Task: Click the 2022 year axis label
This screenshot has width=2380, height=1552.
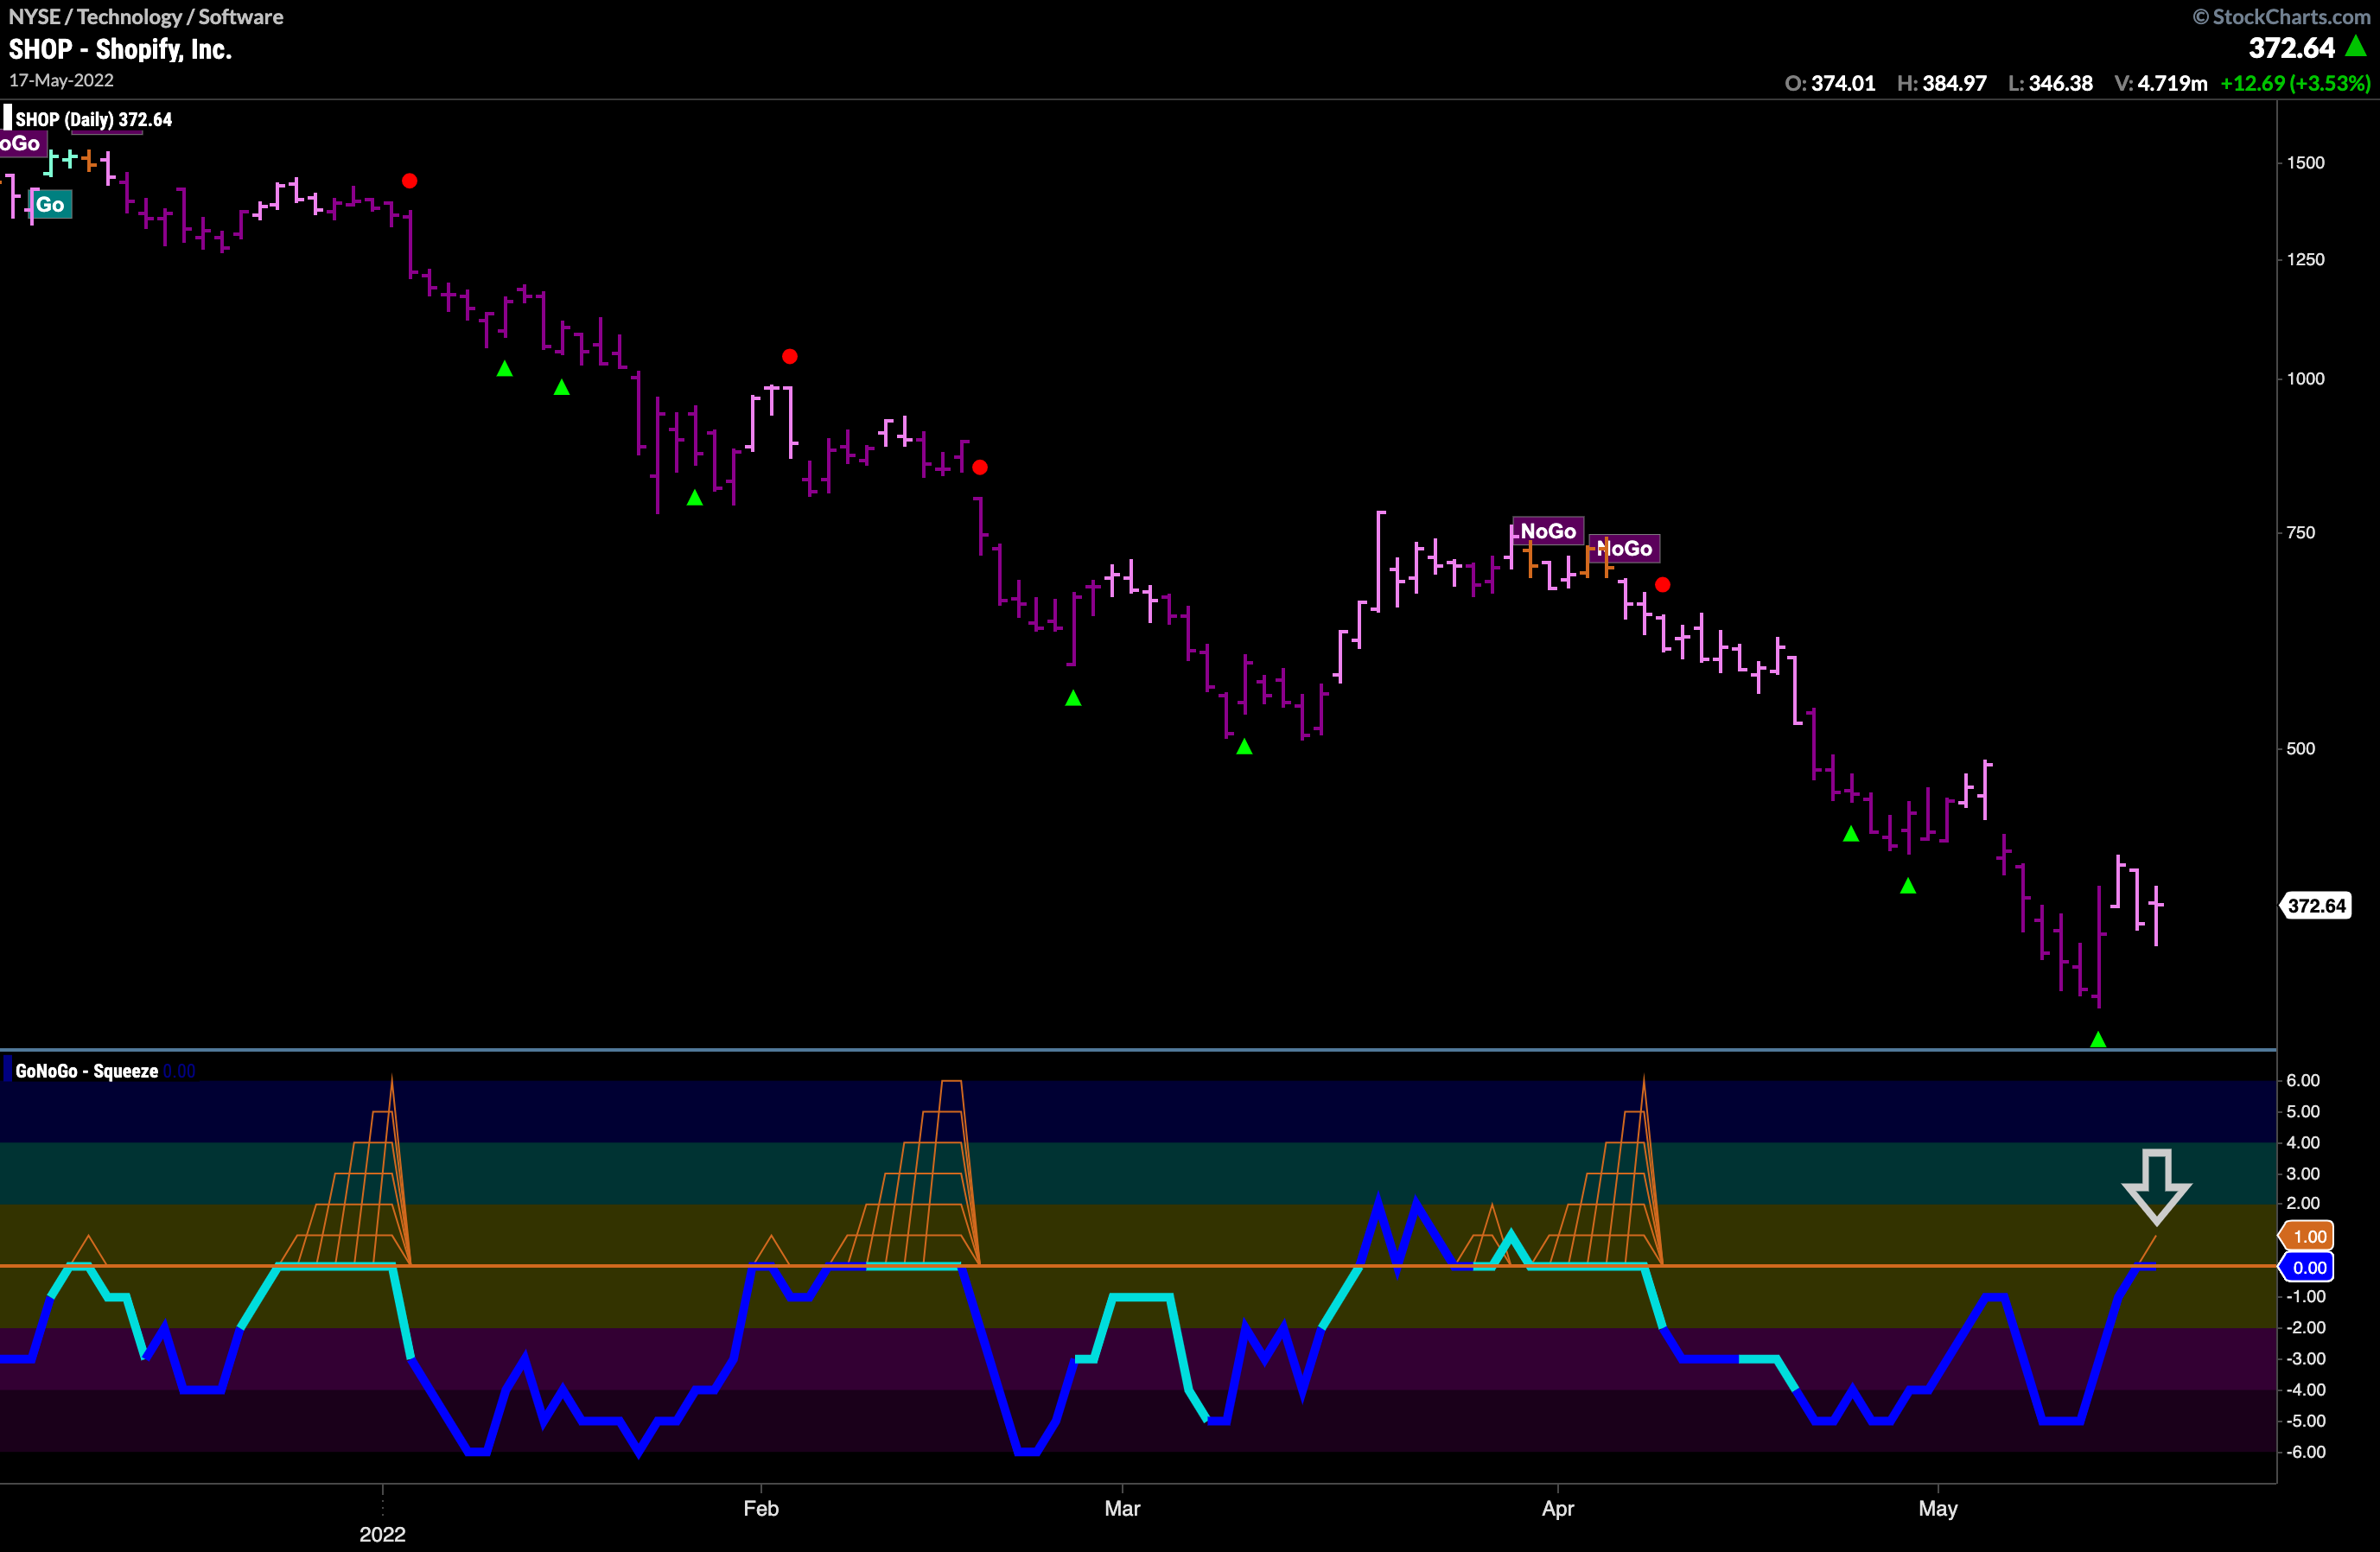Action: point(382,1534)
